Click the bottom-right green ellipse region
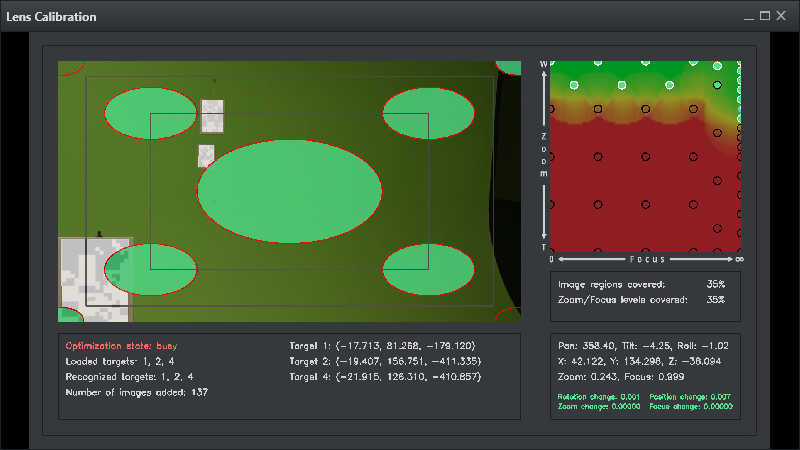 coord(428,269)
